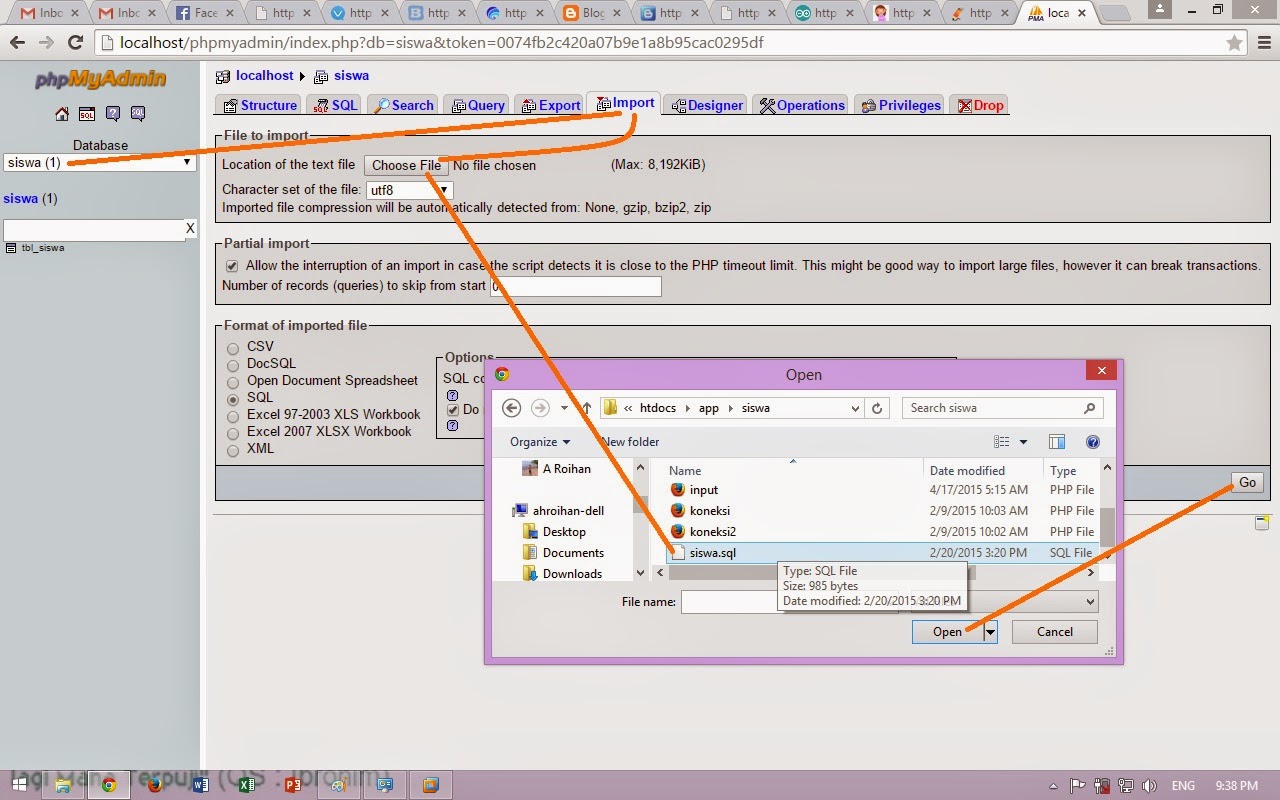Image resolution: width=1280 pixels, height=800 pixels.
Task: Click the Search siswa input field
Action: 1000,407
